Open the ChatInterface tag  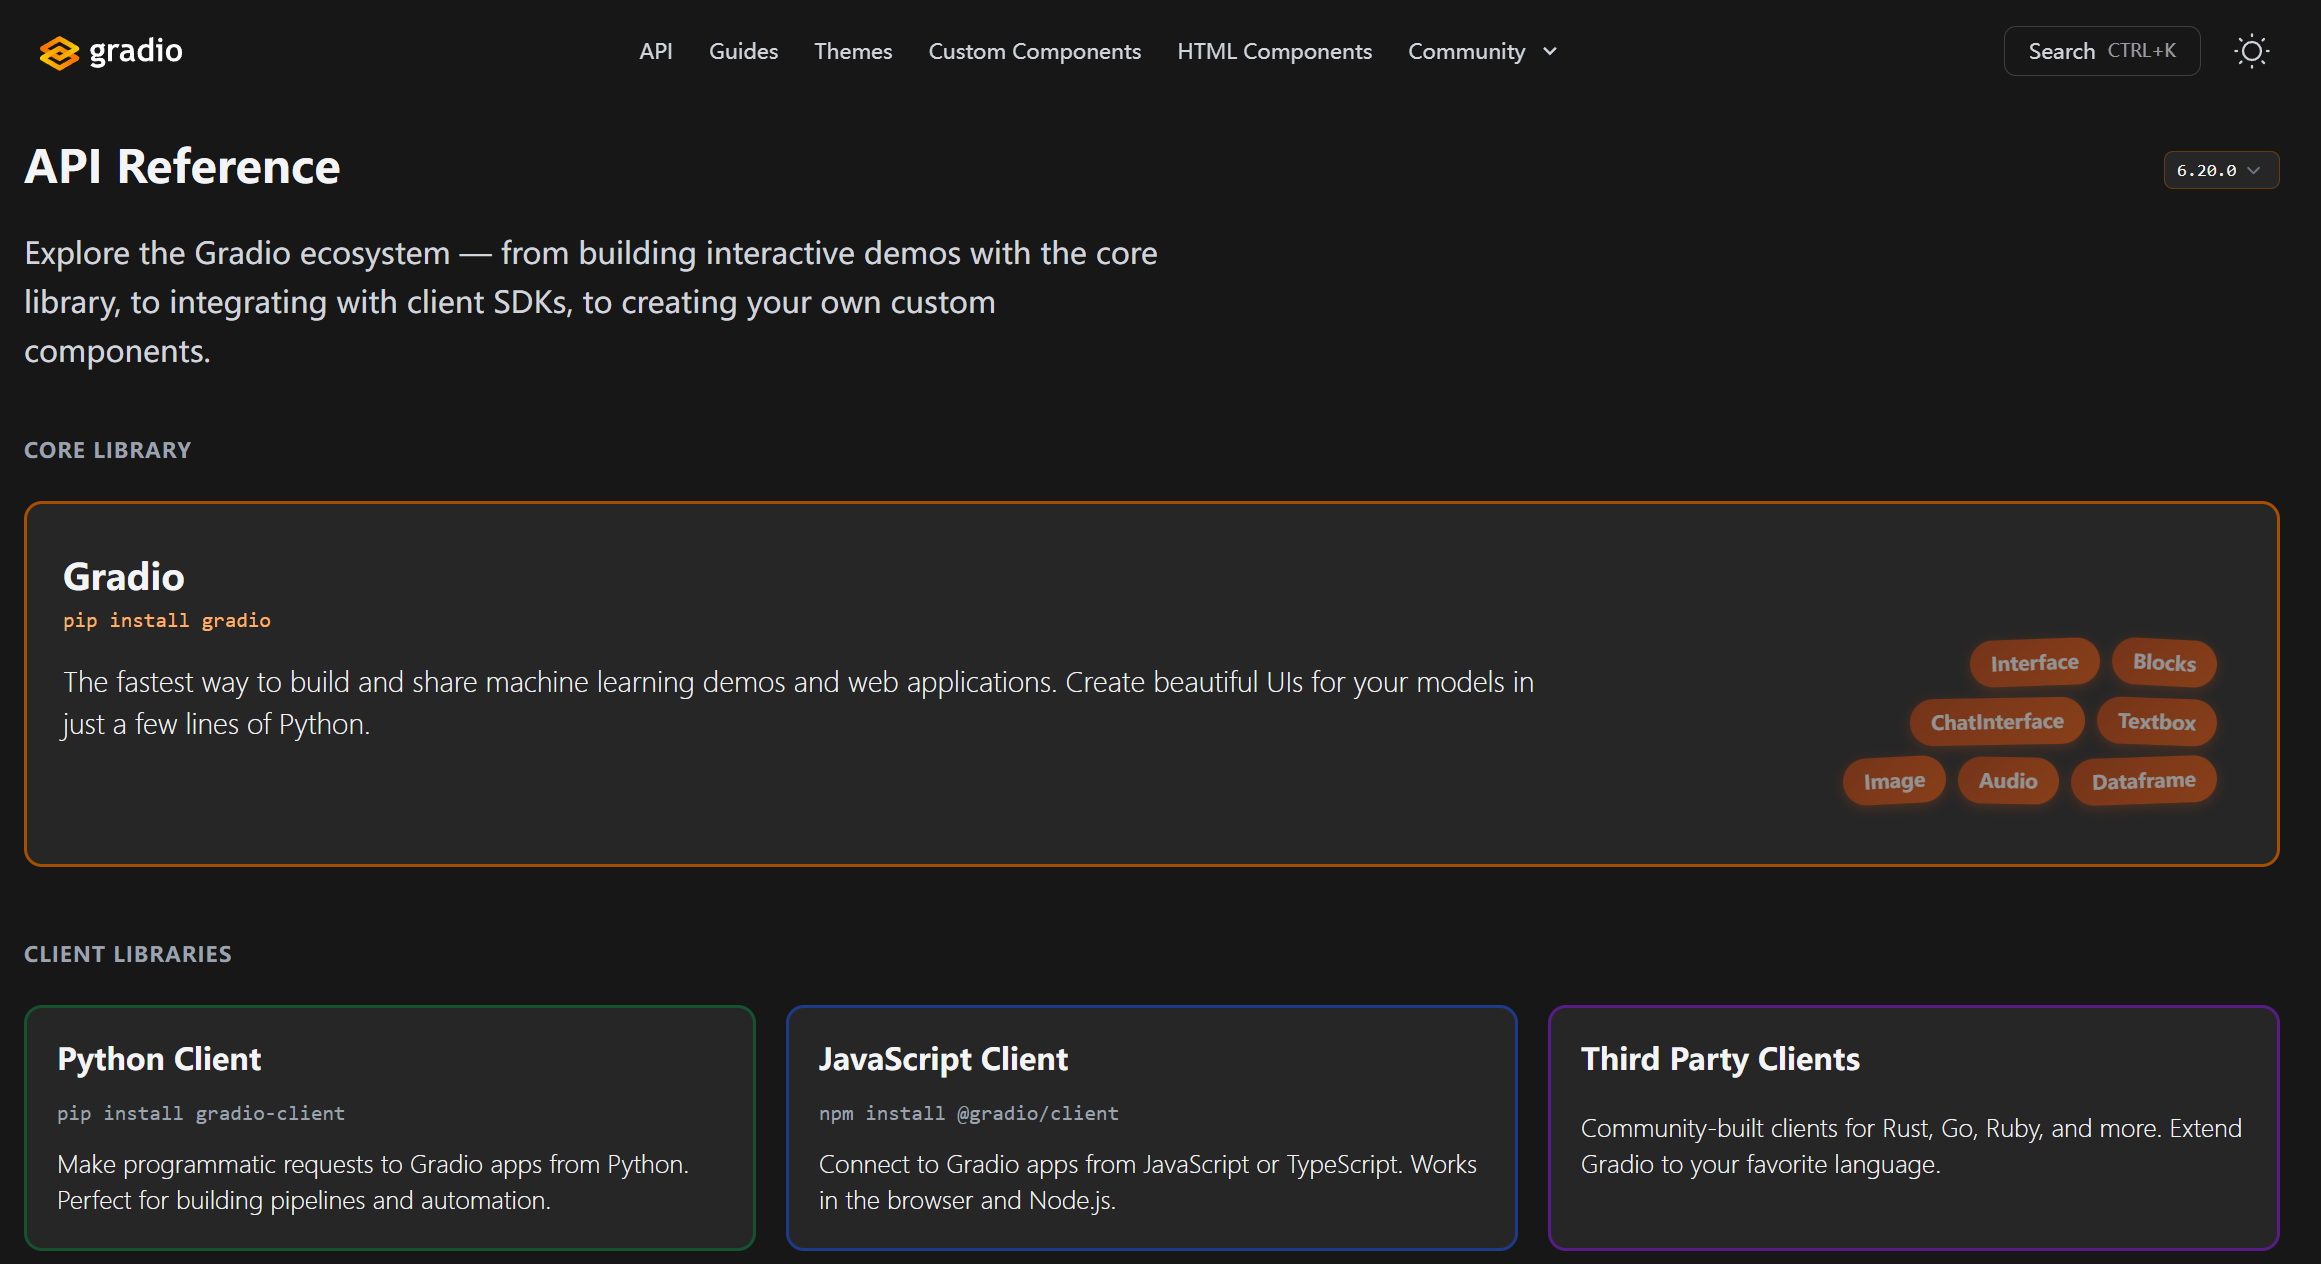point(1997,721)
